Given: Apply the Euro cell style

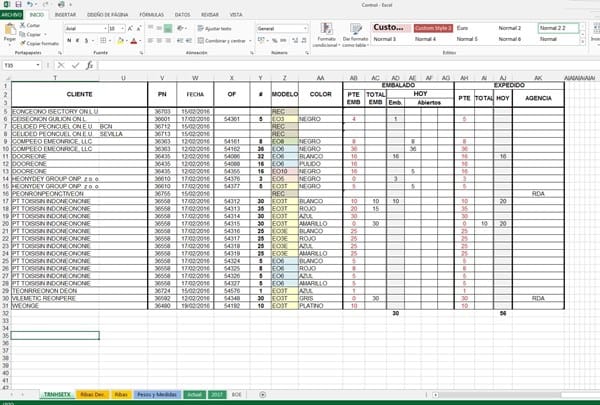Looking at the screenshot, I should 462,28.
